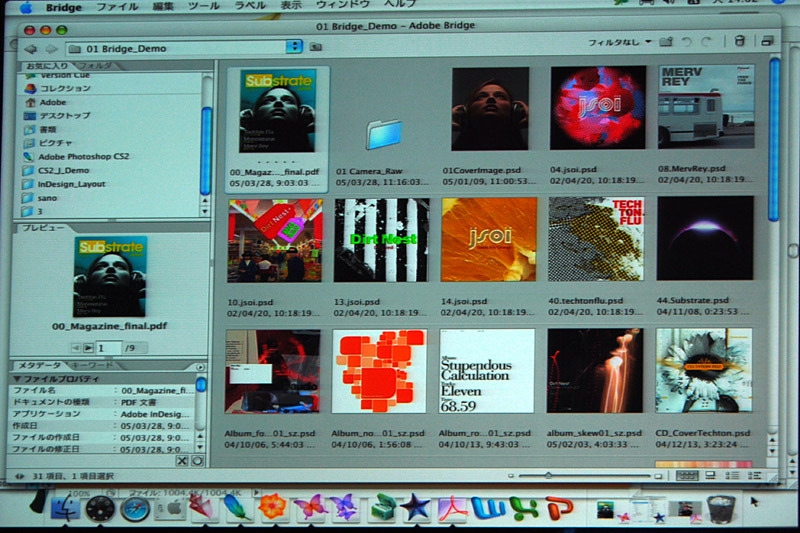Select versions and alternates view icon
Viewport: 800px width, 533px height.
(755, 475)
